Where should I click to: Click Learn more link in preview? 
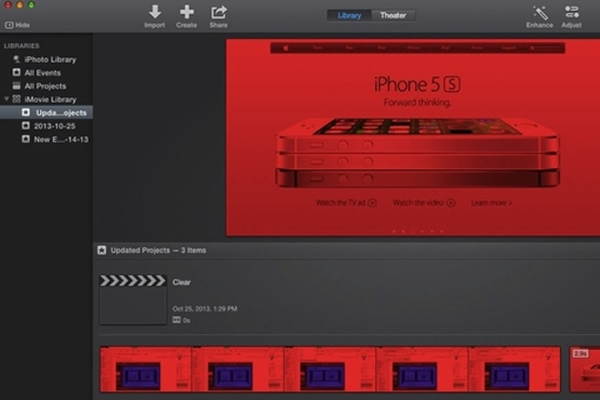[491, 203]
